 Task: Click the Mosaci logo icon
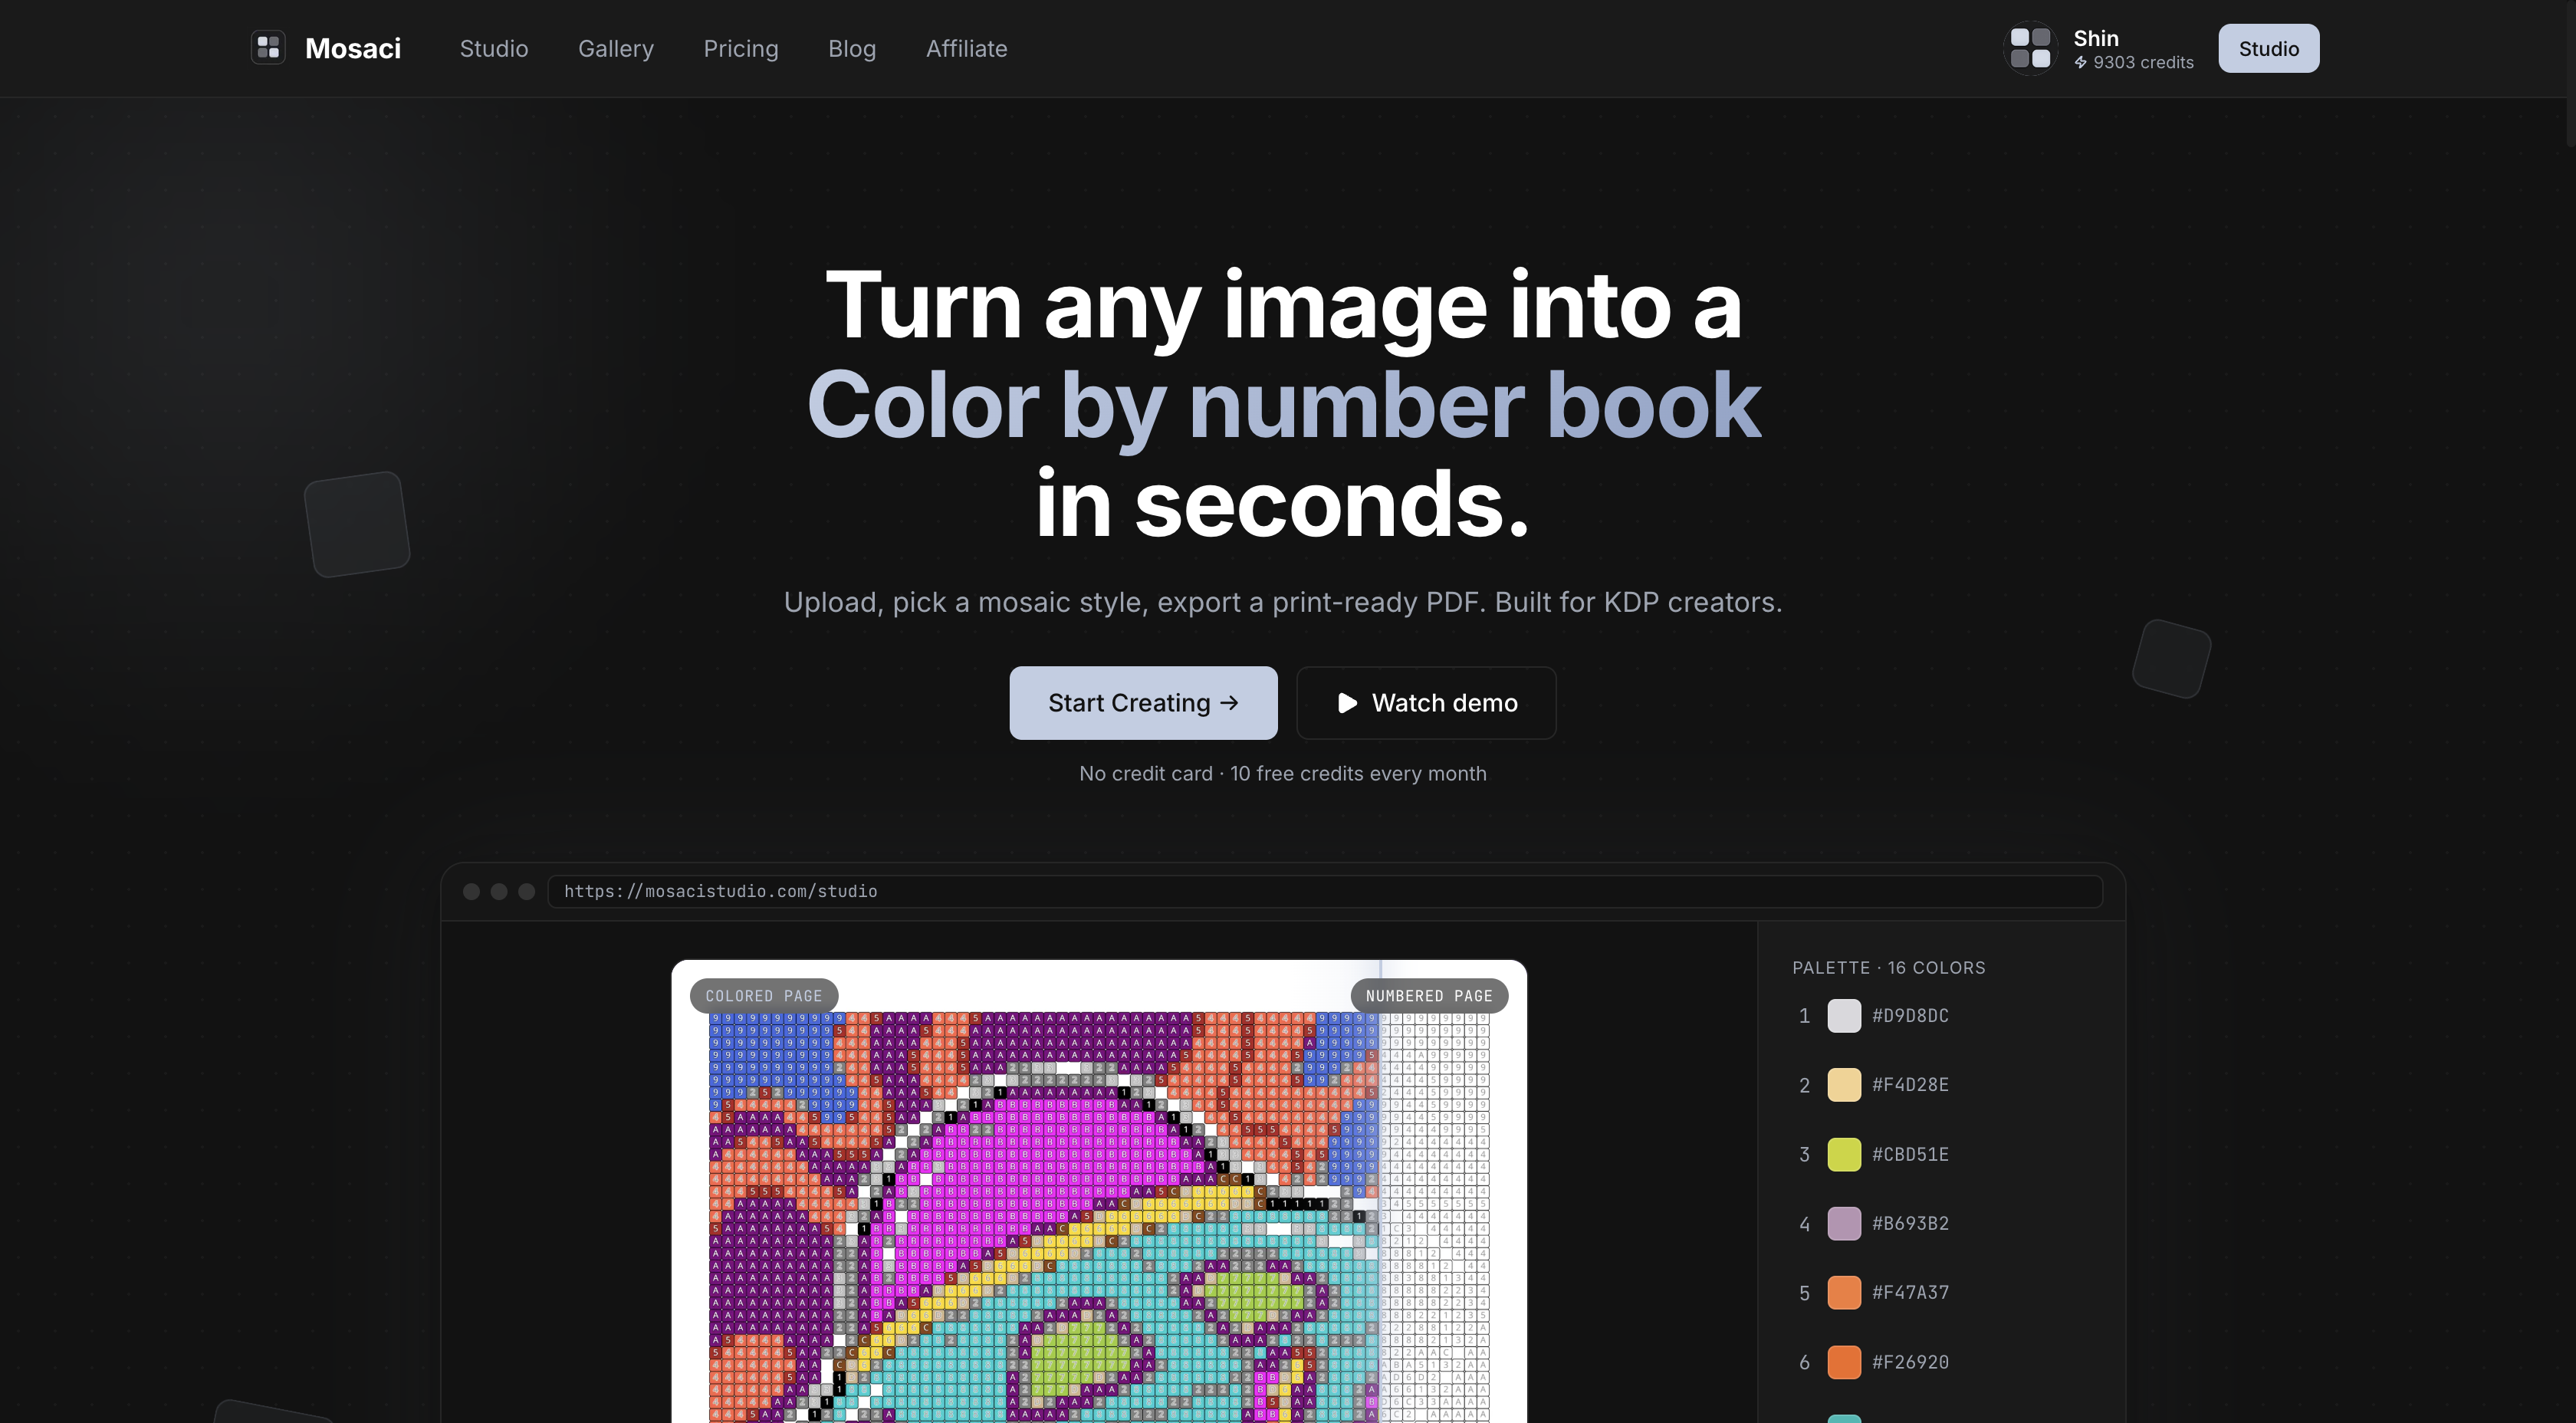coord(268,48)
